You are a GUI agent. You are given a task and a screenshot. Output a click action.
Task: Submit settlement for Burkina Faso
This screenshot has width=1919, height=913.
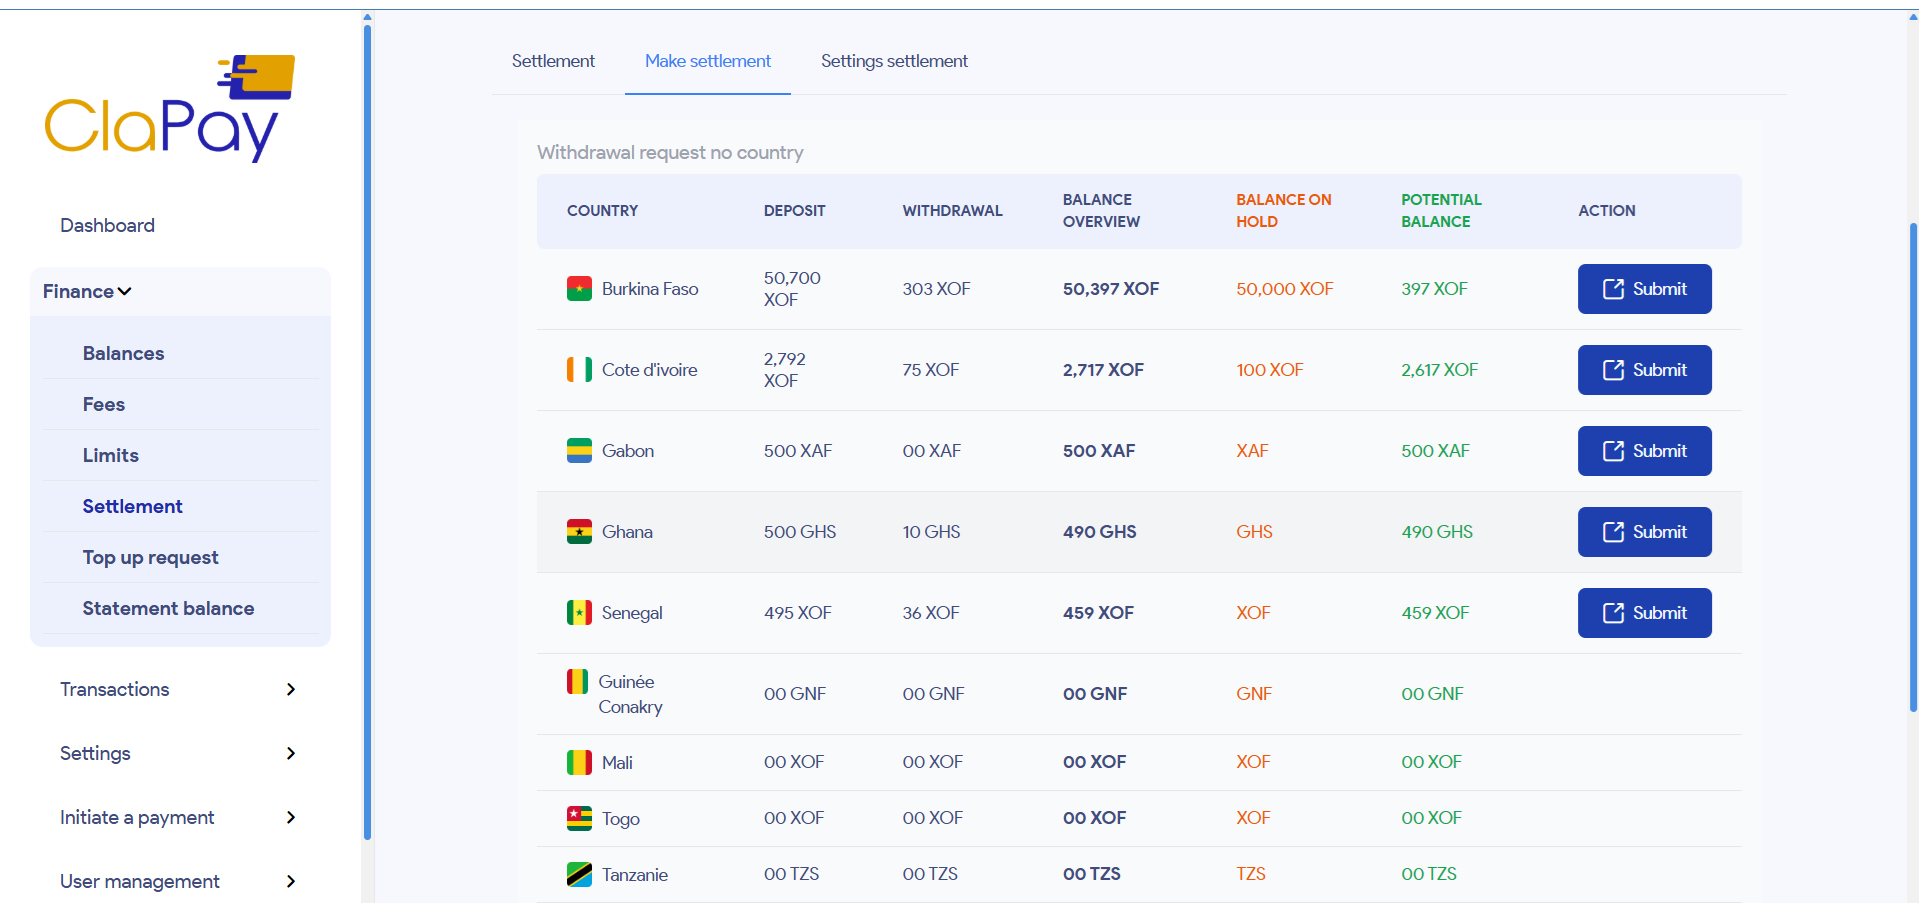pos(1644,289)
